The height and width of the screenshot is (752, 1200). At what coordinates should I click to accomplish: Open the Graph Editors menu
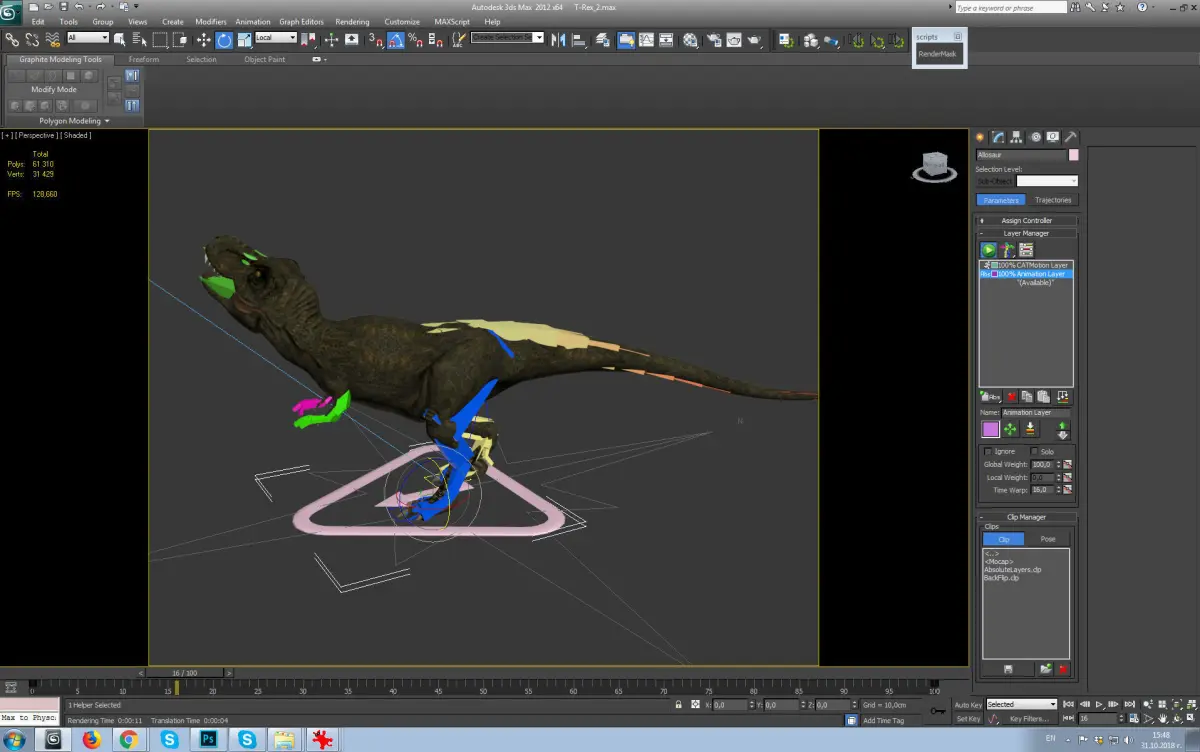(x=301, y=21)
